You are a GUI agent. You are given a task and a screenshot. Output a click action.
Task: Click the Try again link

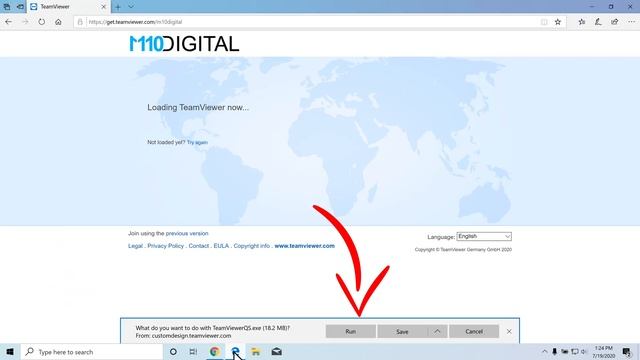(197, 142)
